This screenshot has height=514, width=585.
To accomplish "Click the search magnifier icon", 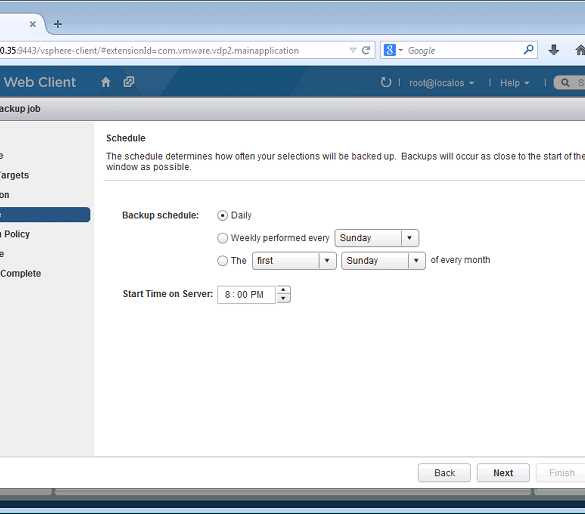I will 528,50.
